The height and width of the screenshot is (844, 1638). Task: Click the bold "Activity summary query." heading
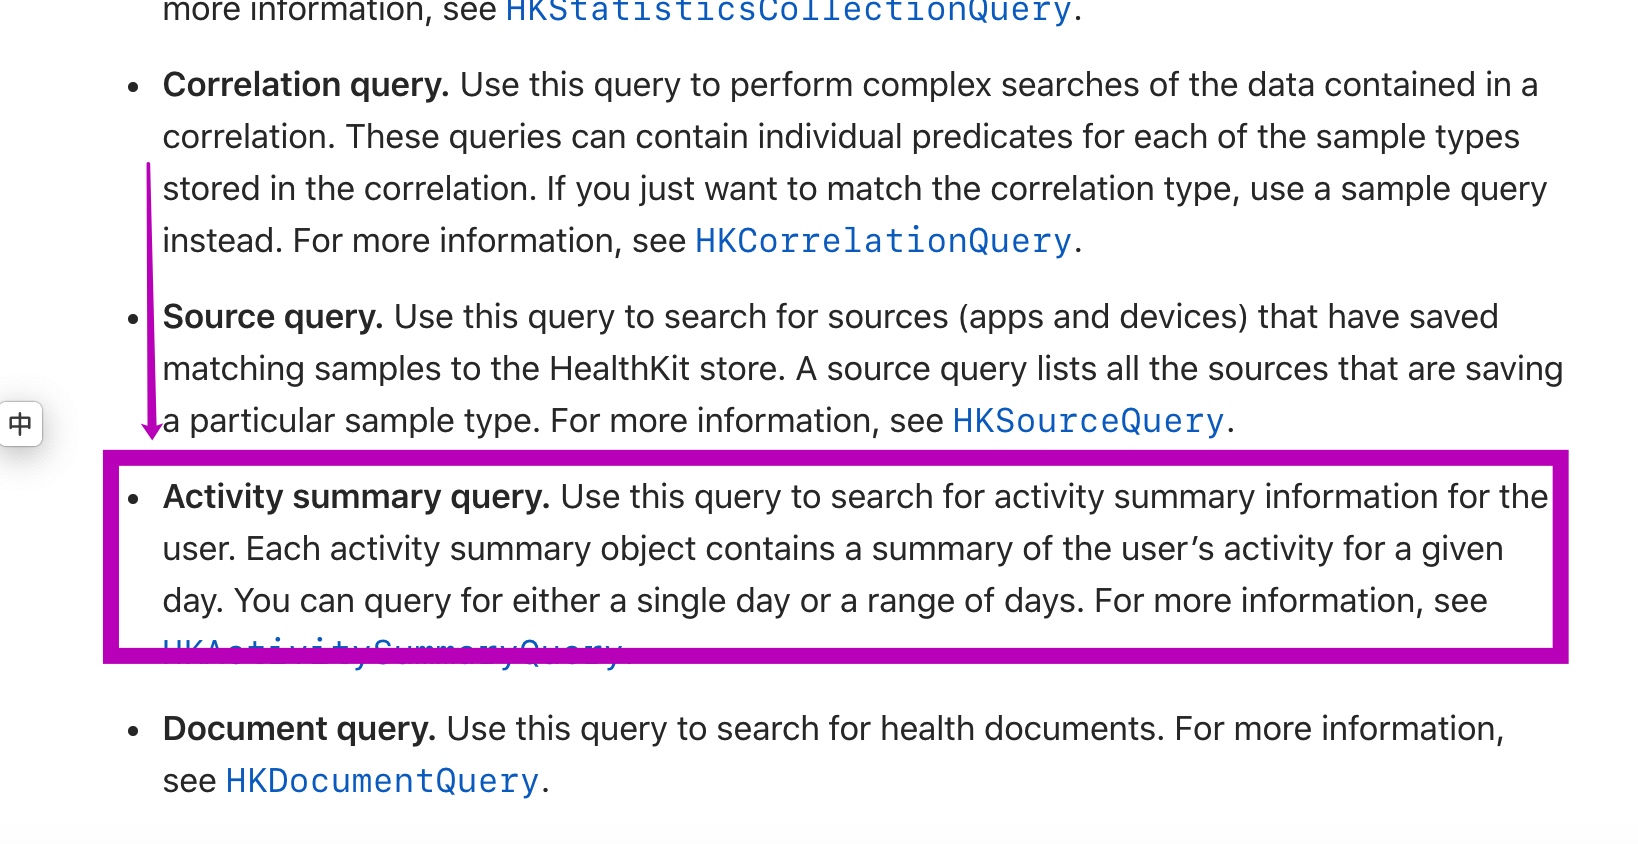[356, 497]
